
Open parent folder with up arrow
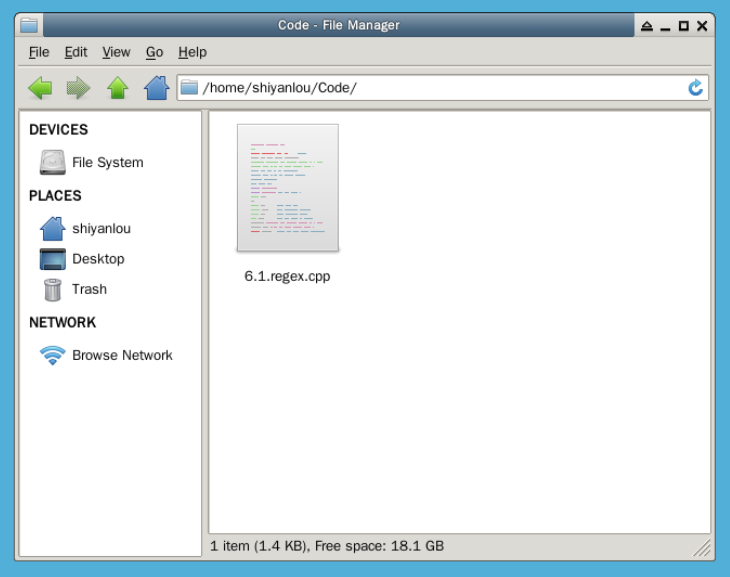point(118,88)
